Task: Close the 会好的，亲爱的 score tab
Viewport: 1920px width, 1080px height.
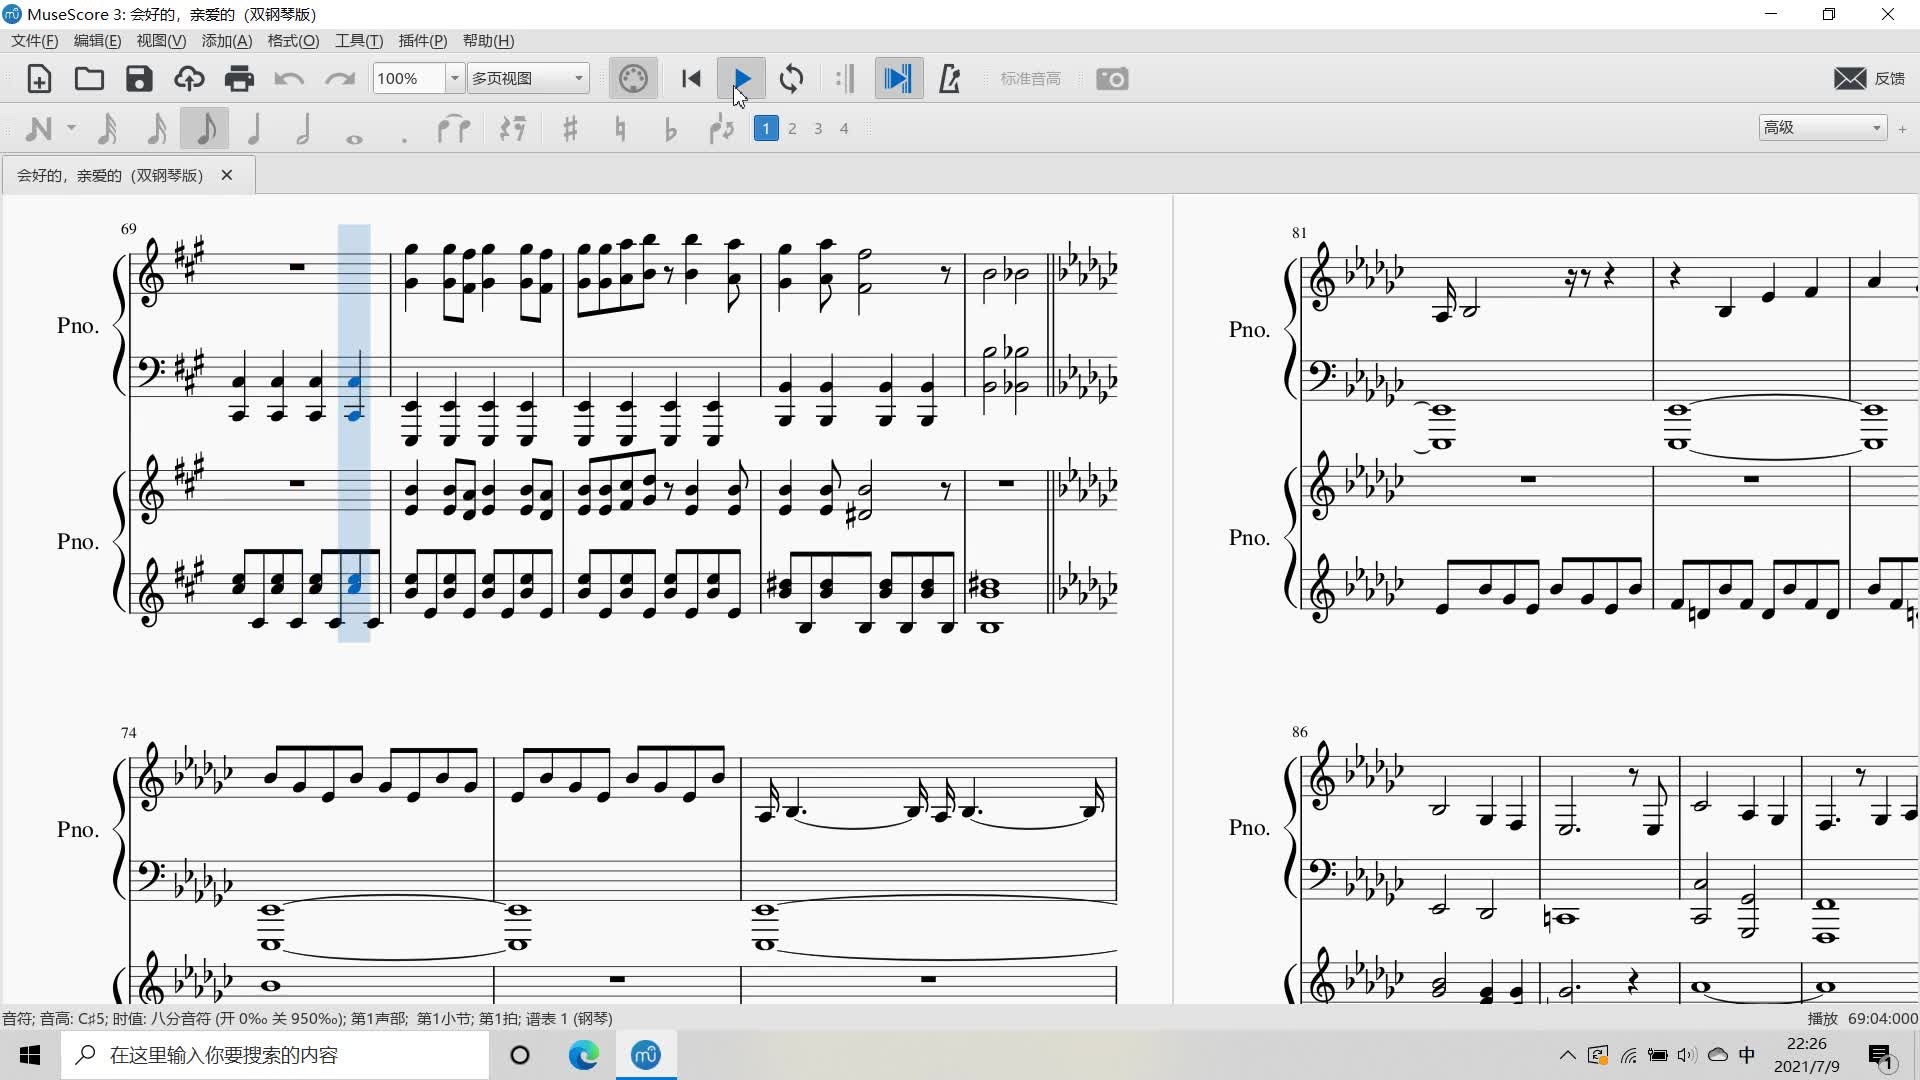Action: [x=227, y=175]
